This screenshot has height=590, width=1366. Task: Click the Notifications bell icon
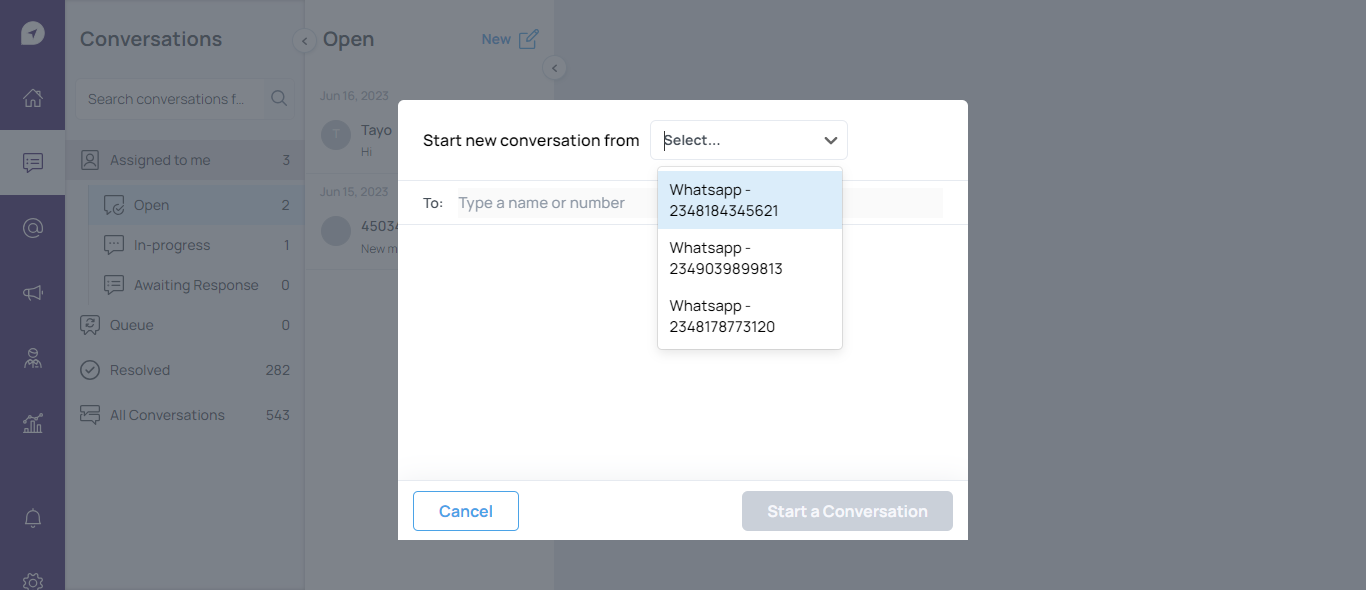coord(33,518)
